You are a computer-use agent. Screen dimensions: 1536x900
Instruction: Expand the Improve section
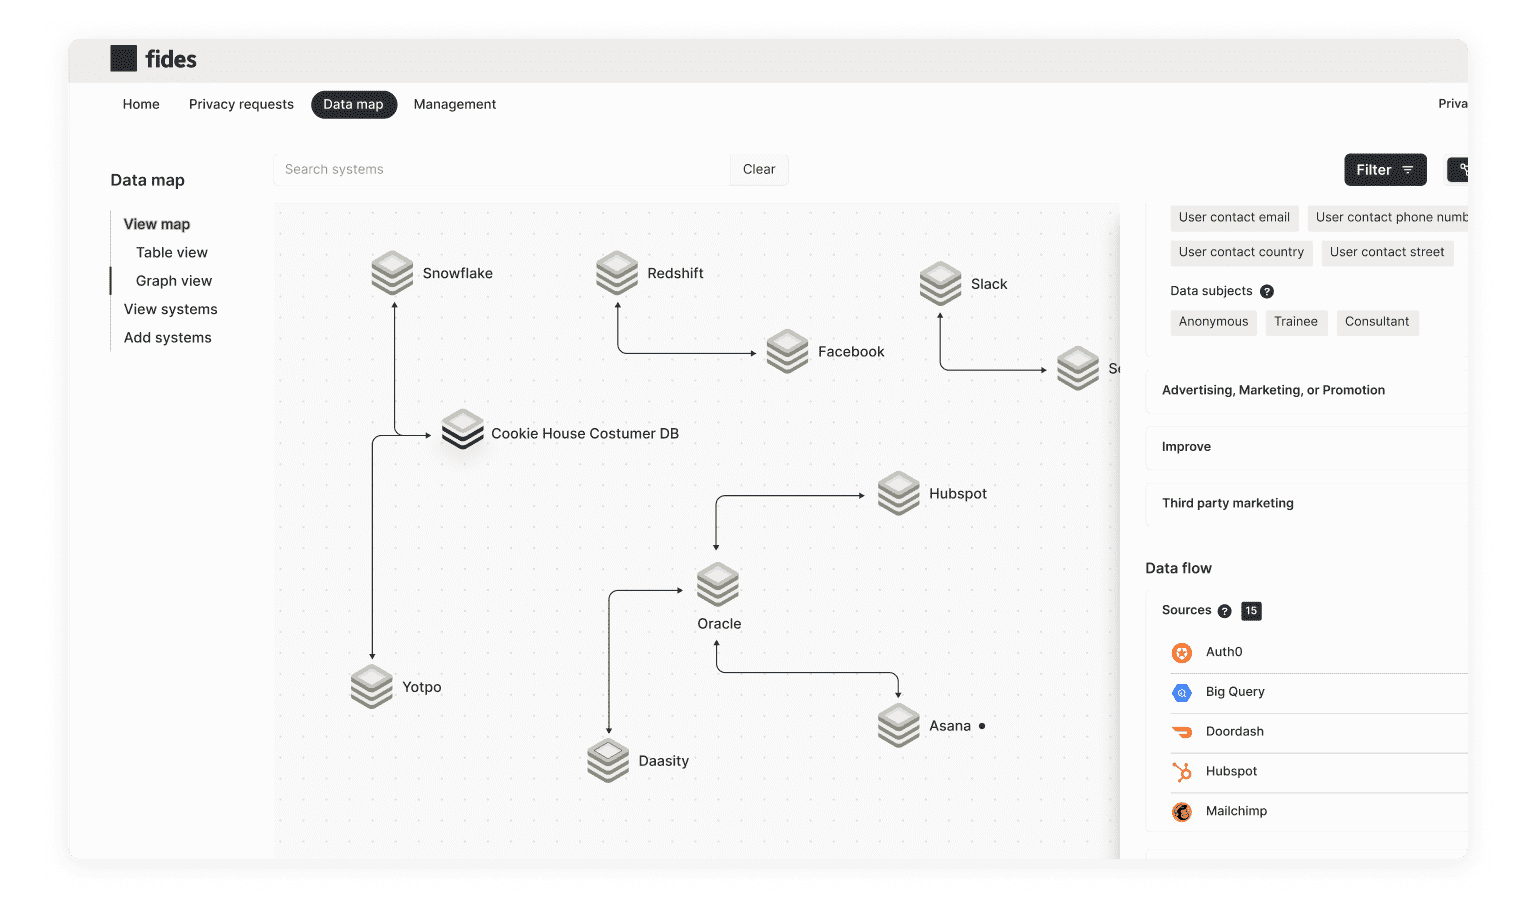click(1307, 447)
